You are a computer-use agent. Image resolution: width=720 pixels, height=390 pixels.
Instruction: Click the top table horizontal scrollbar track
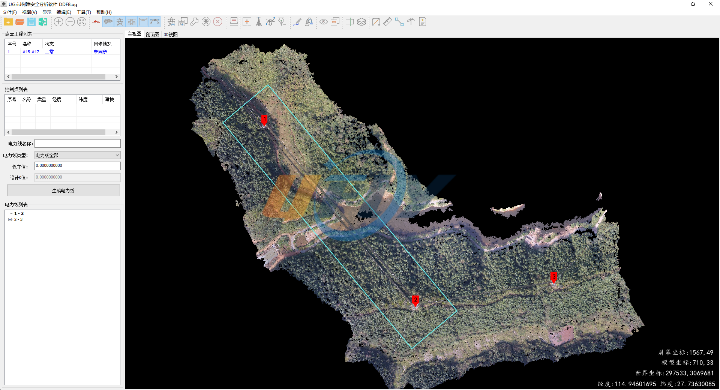[x=63, y=77]
